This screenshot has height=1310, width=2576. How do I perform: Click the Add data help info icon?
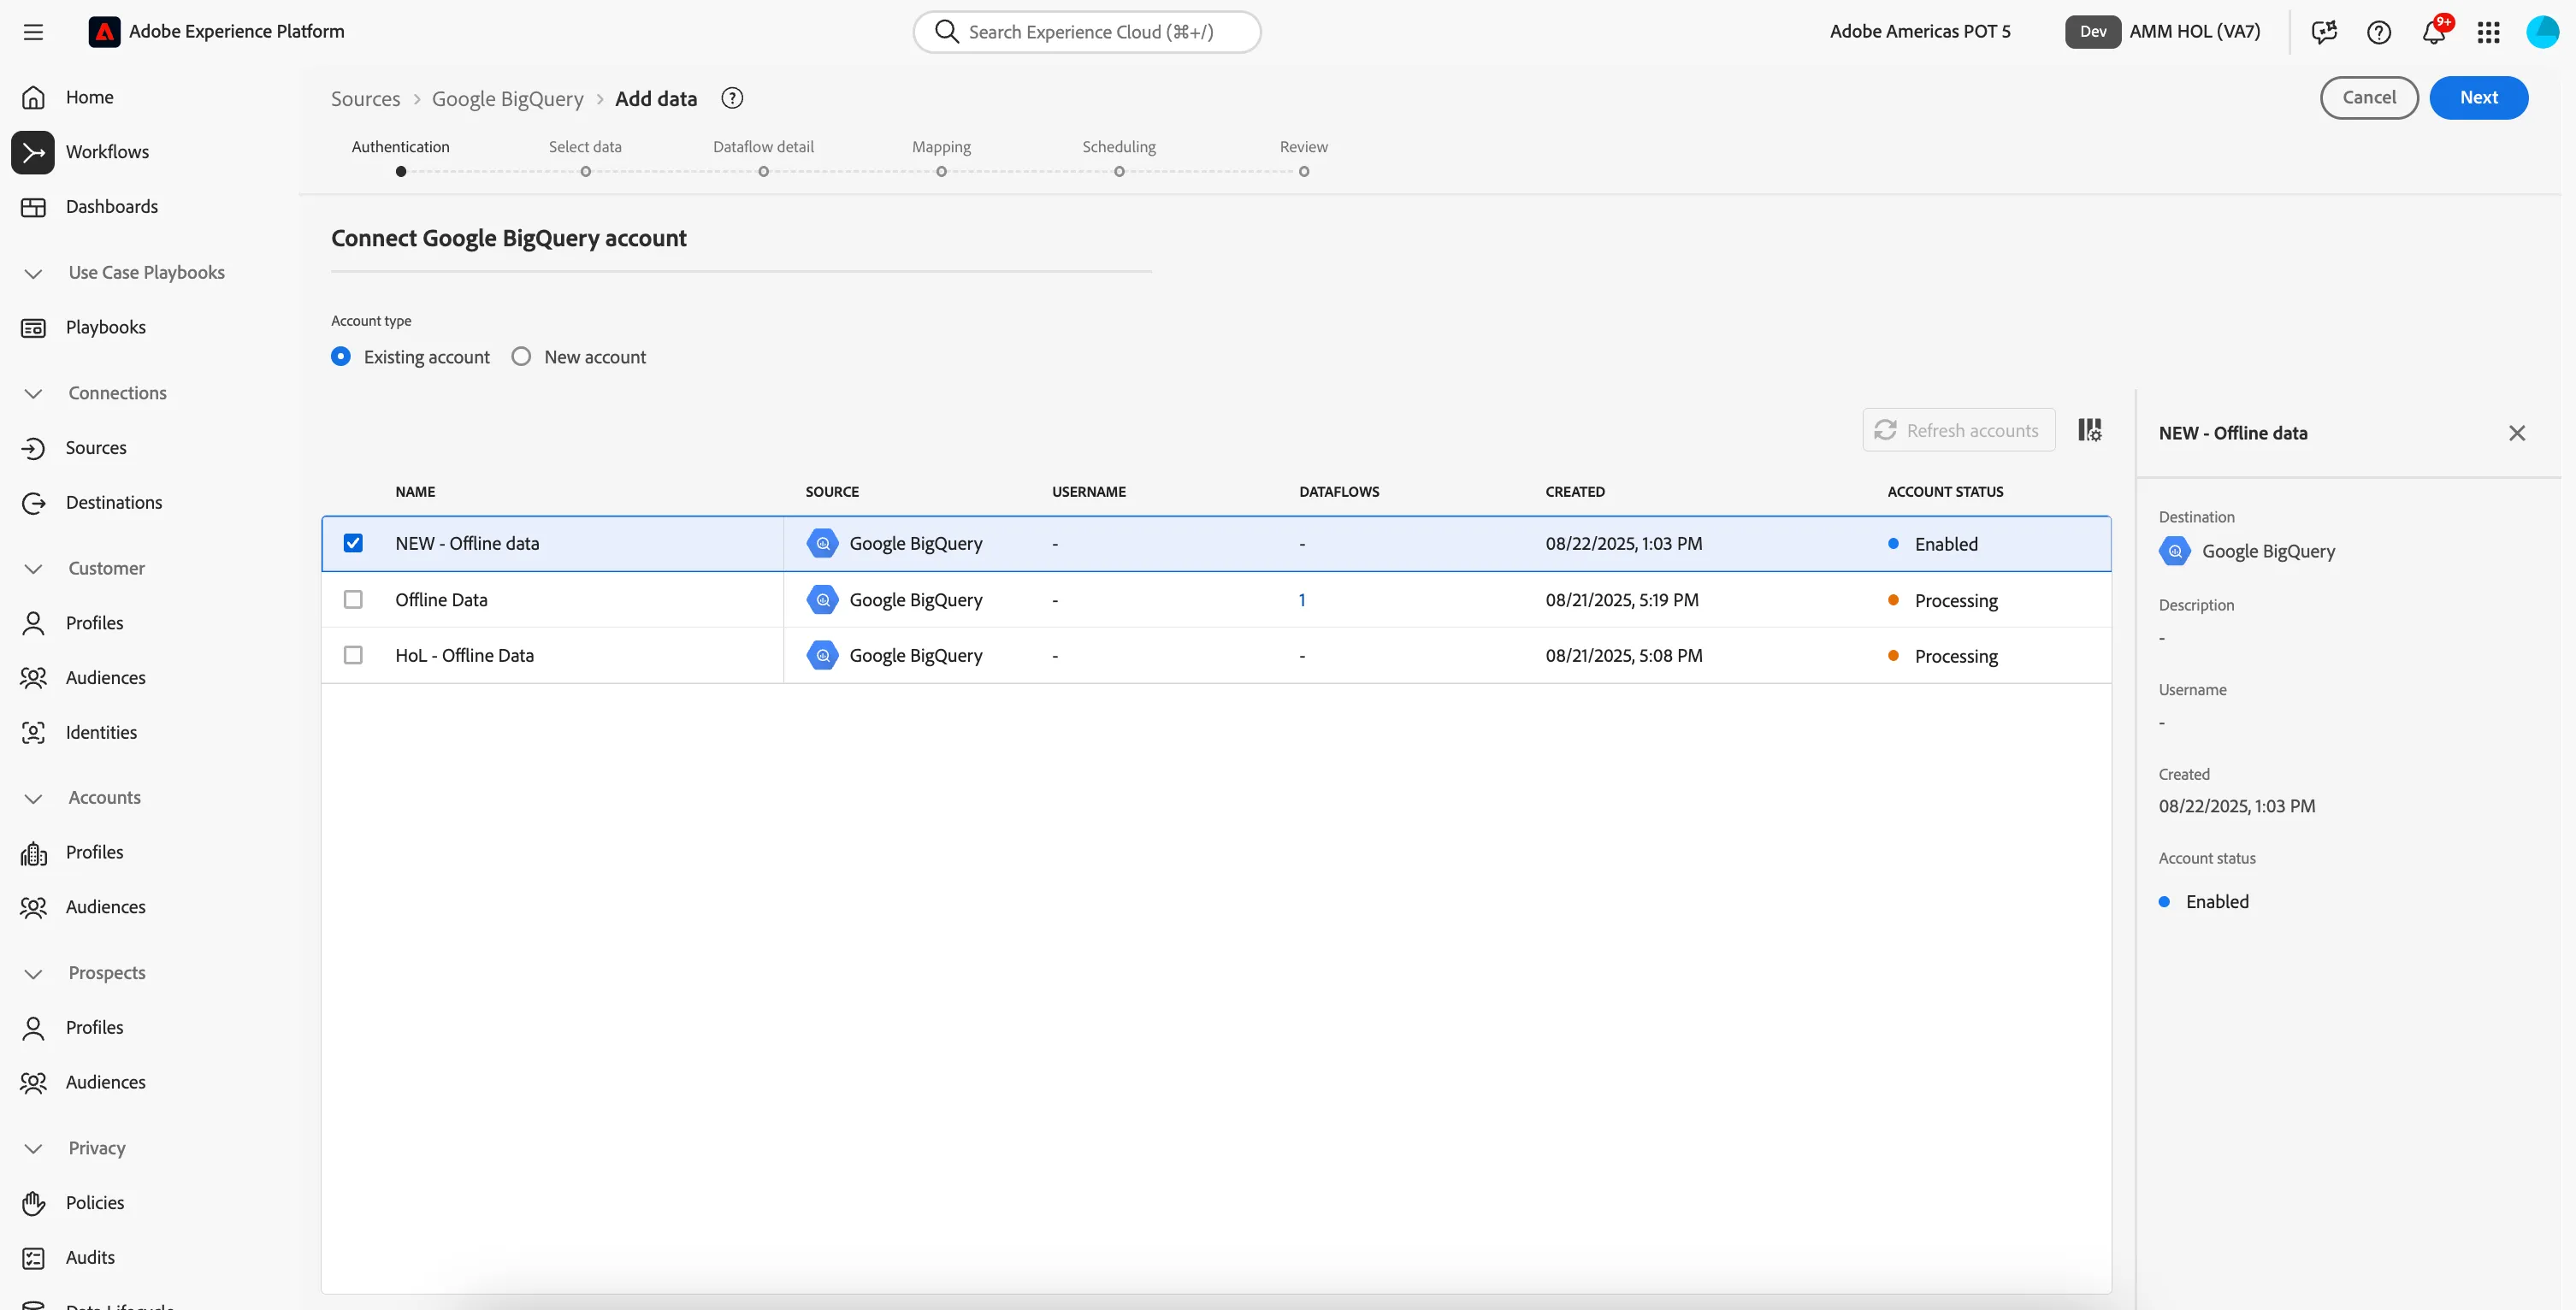click(x=732, y=98)
